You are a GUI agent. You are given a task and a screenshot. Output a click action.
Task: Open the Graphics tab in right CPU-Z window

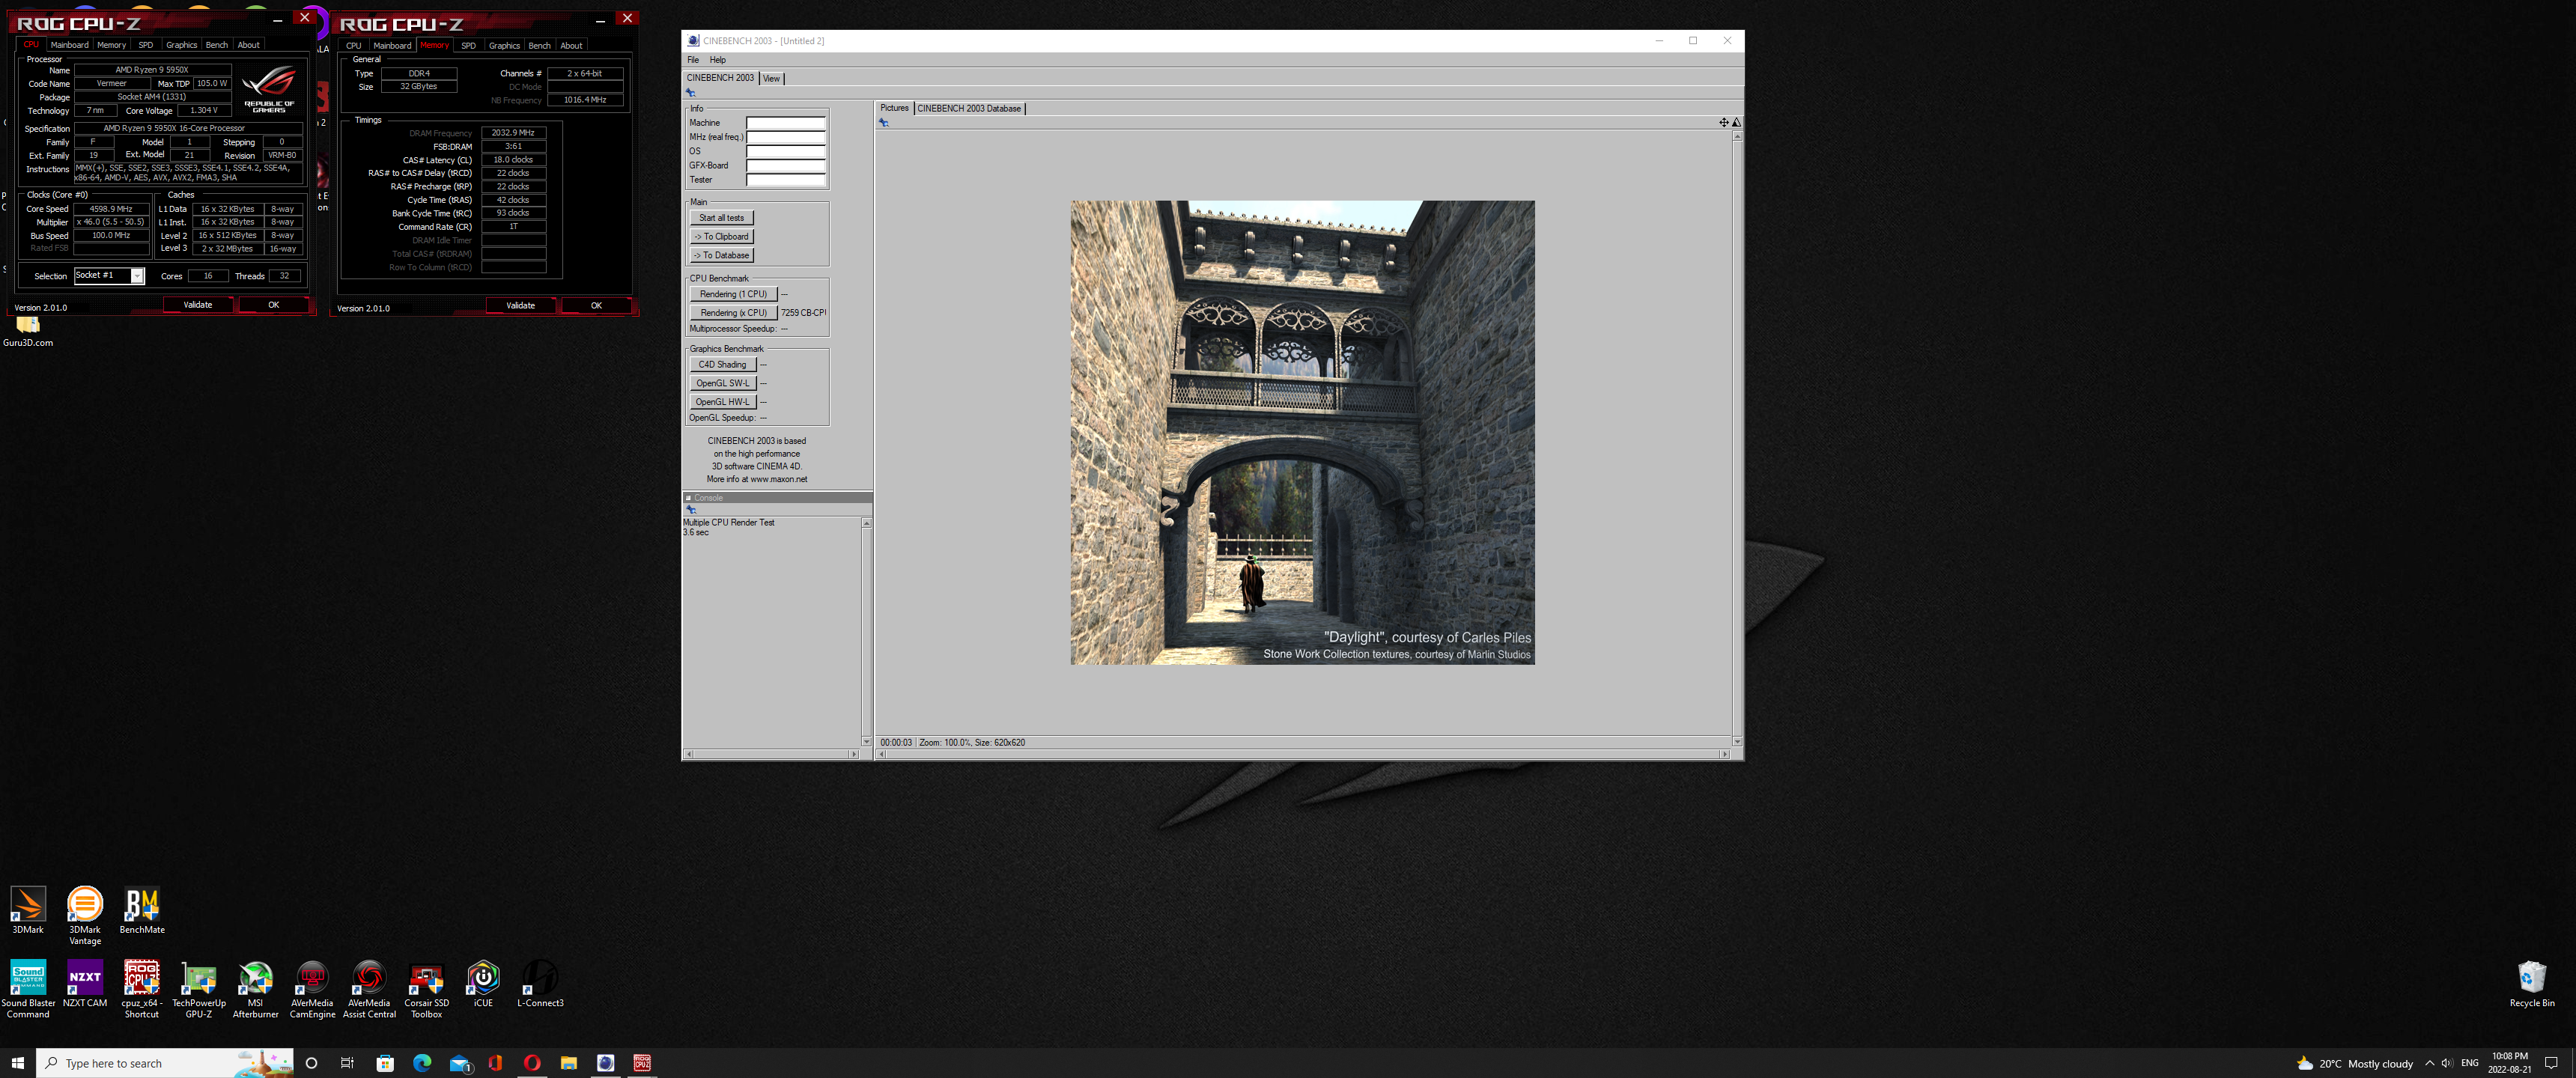pyautogui.click(x=504, y=46)
